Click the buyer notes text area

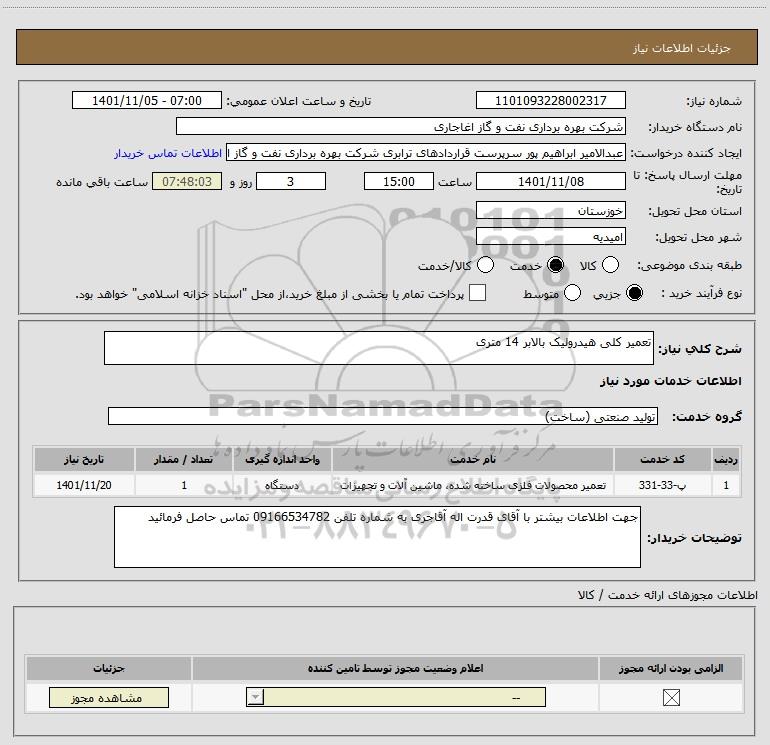377,537
